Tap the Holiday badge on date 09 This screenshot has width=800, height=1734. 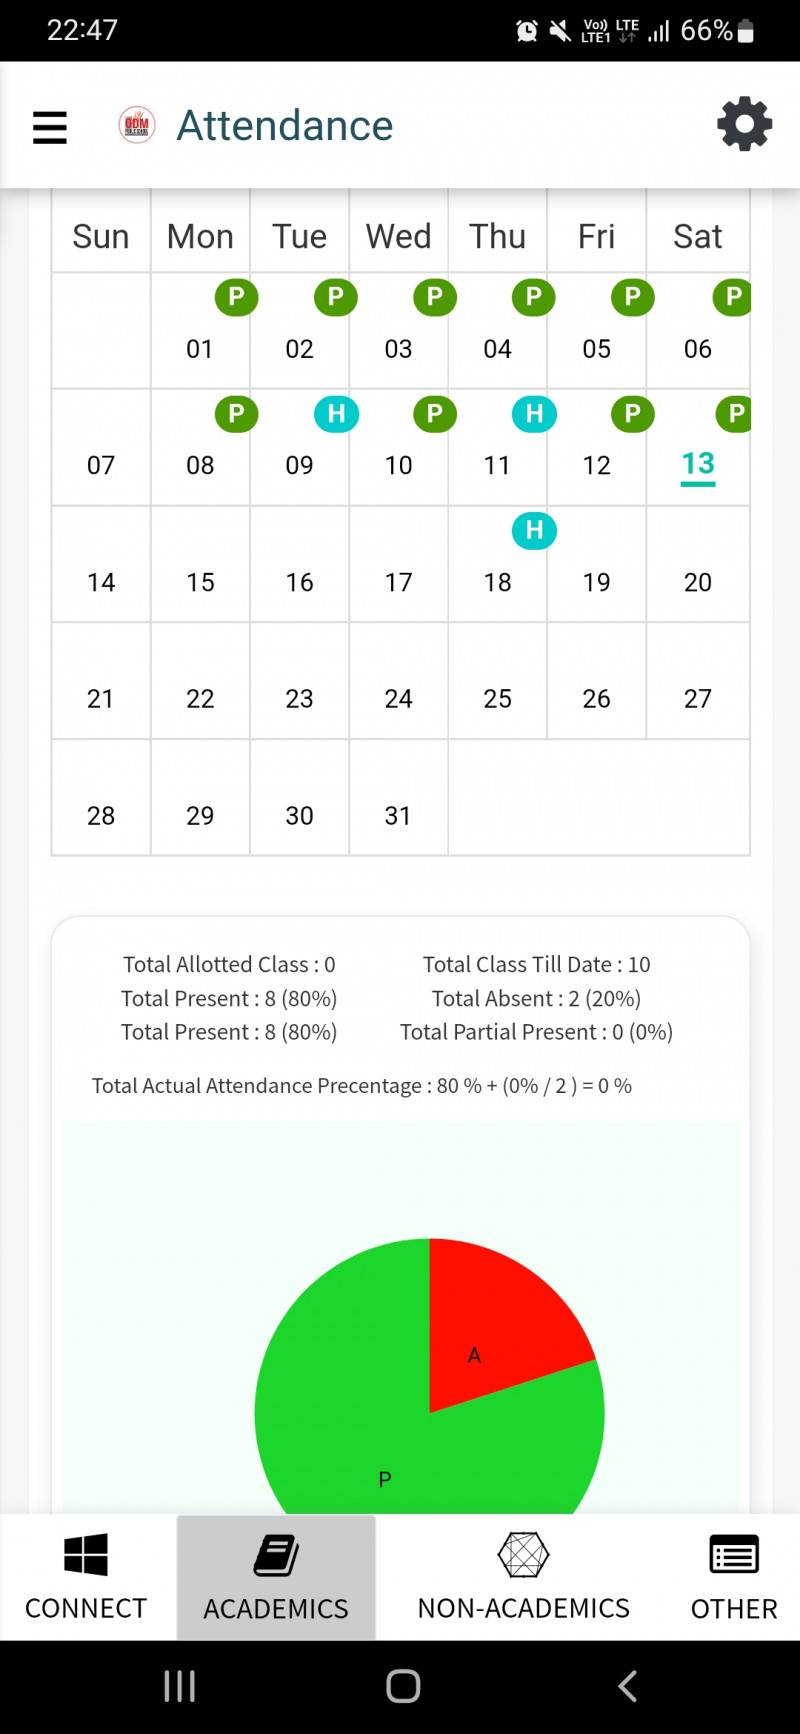click(x=336, y=413)
